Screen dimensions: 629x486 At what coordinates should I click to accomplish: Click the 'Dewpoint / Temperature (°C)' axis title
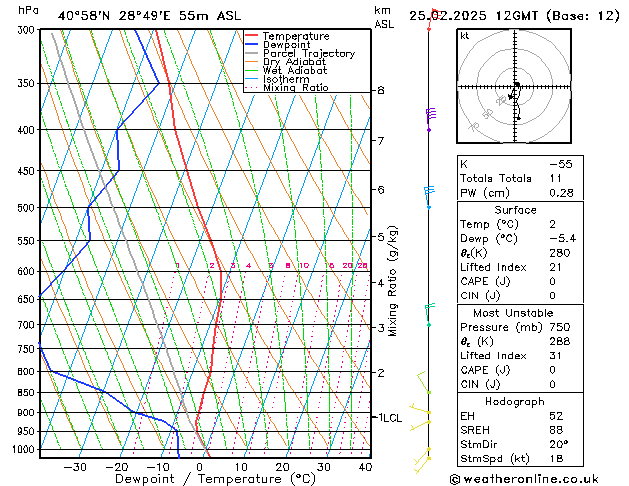pyautogui.click(x=215, y=479)
